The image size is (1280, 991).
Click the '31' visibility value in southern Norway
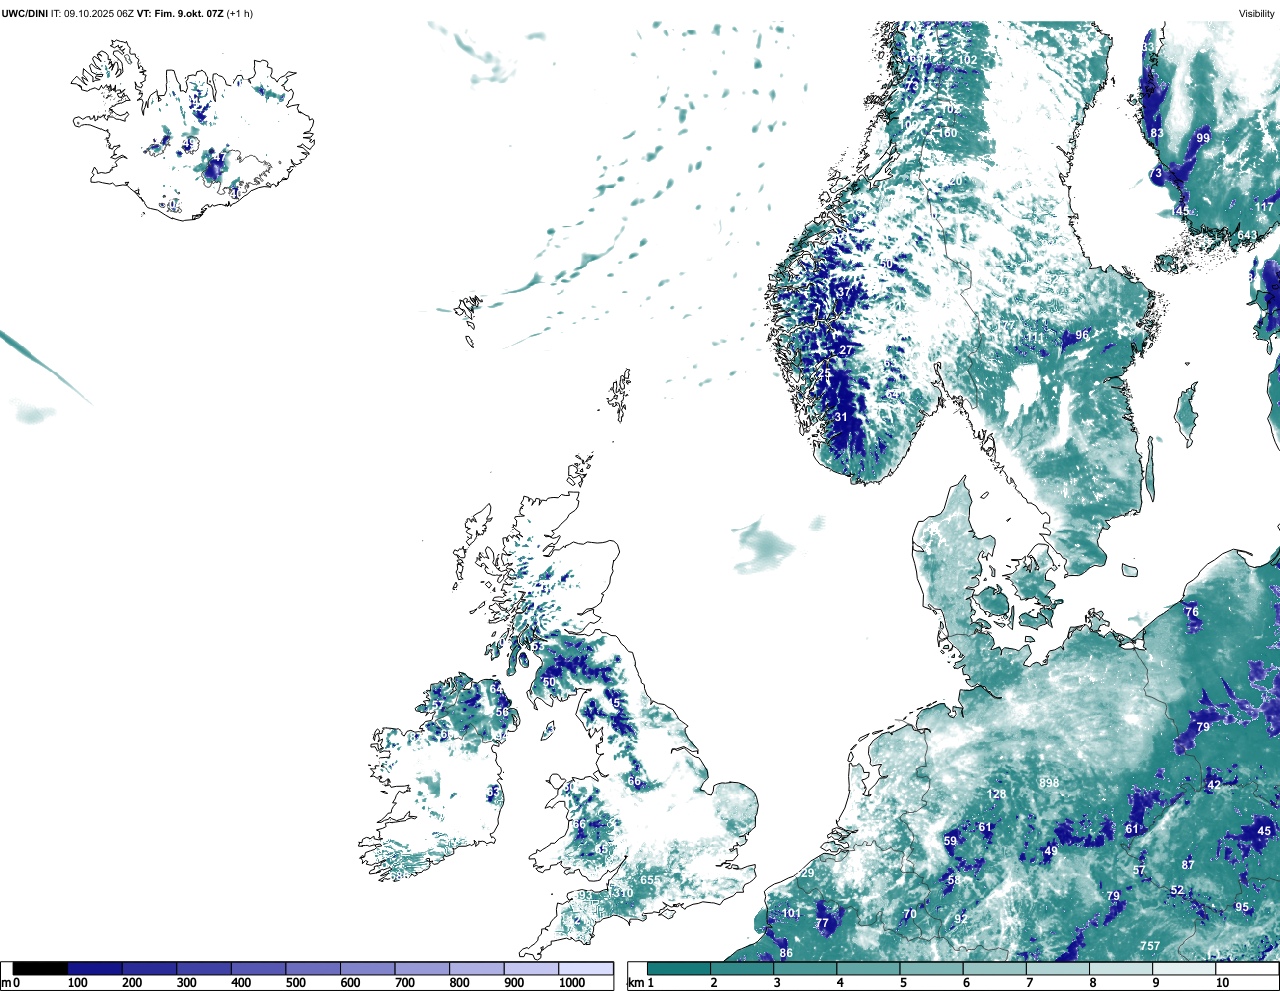pyautogui.click(x=841, y=417)
